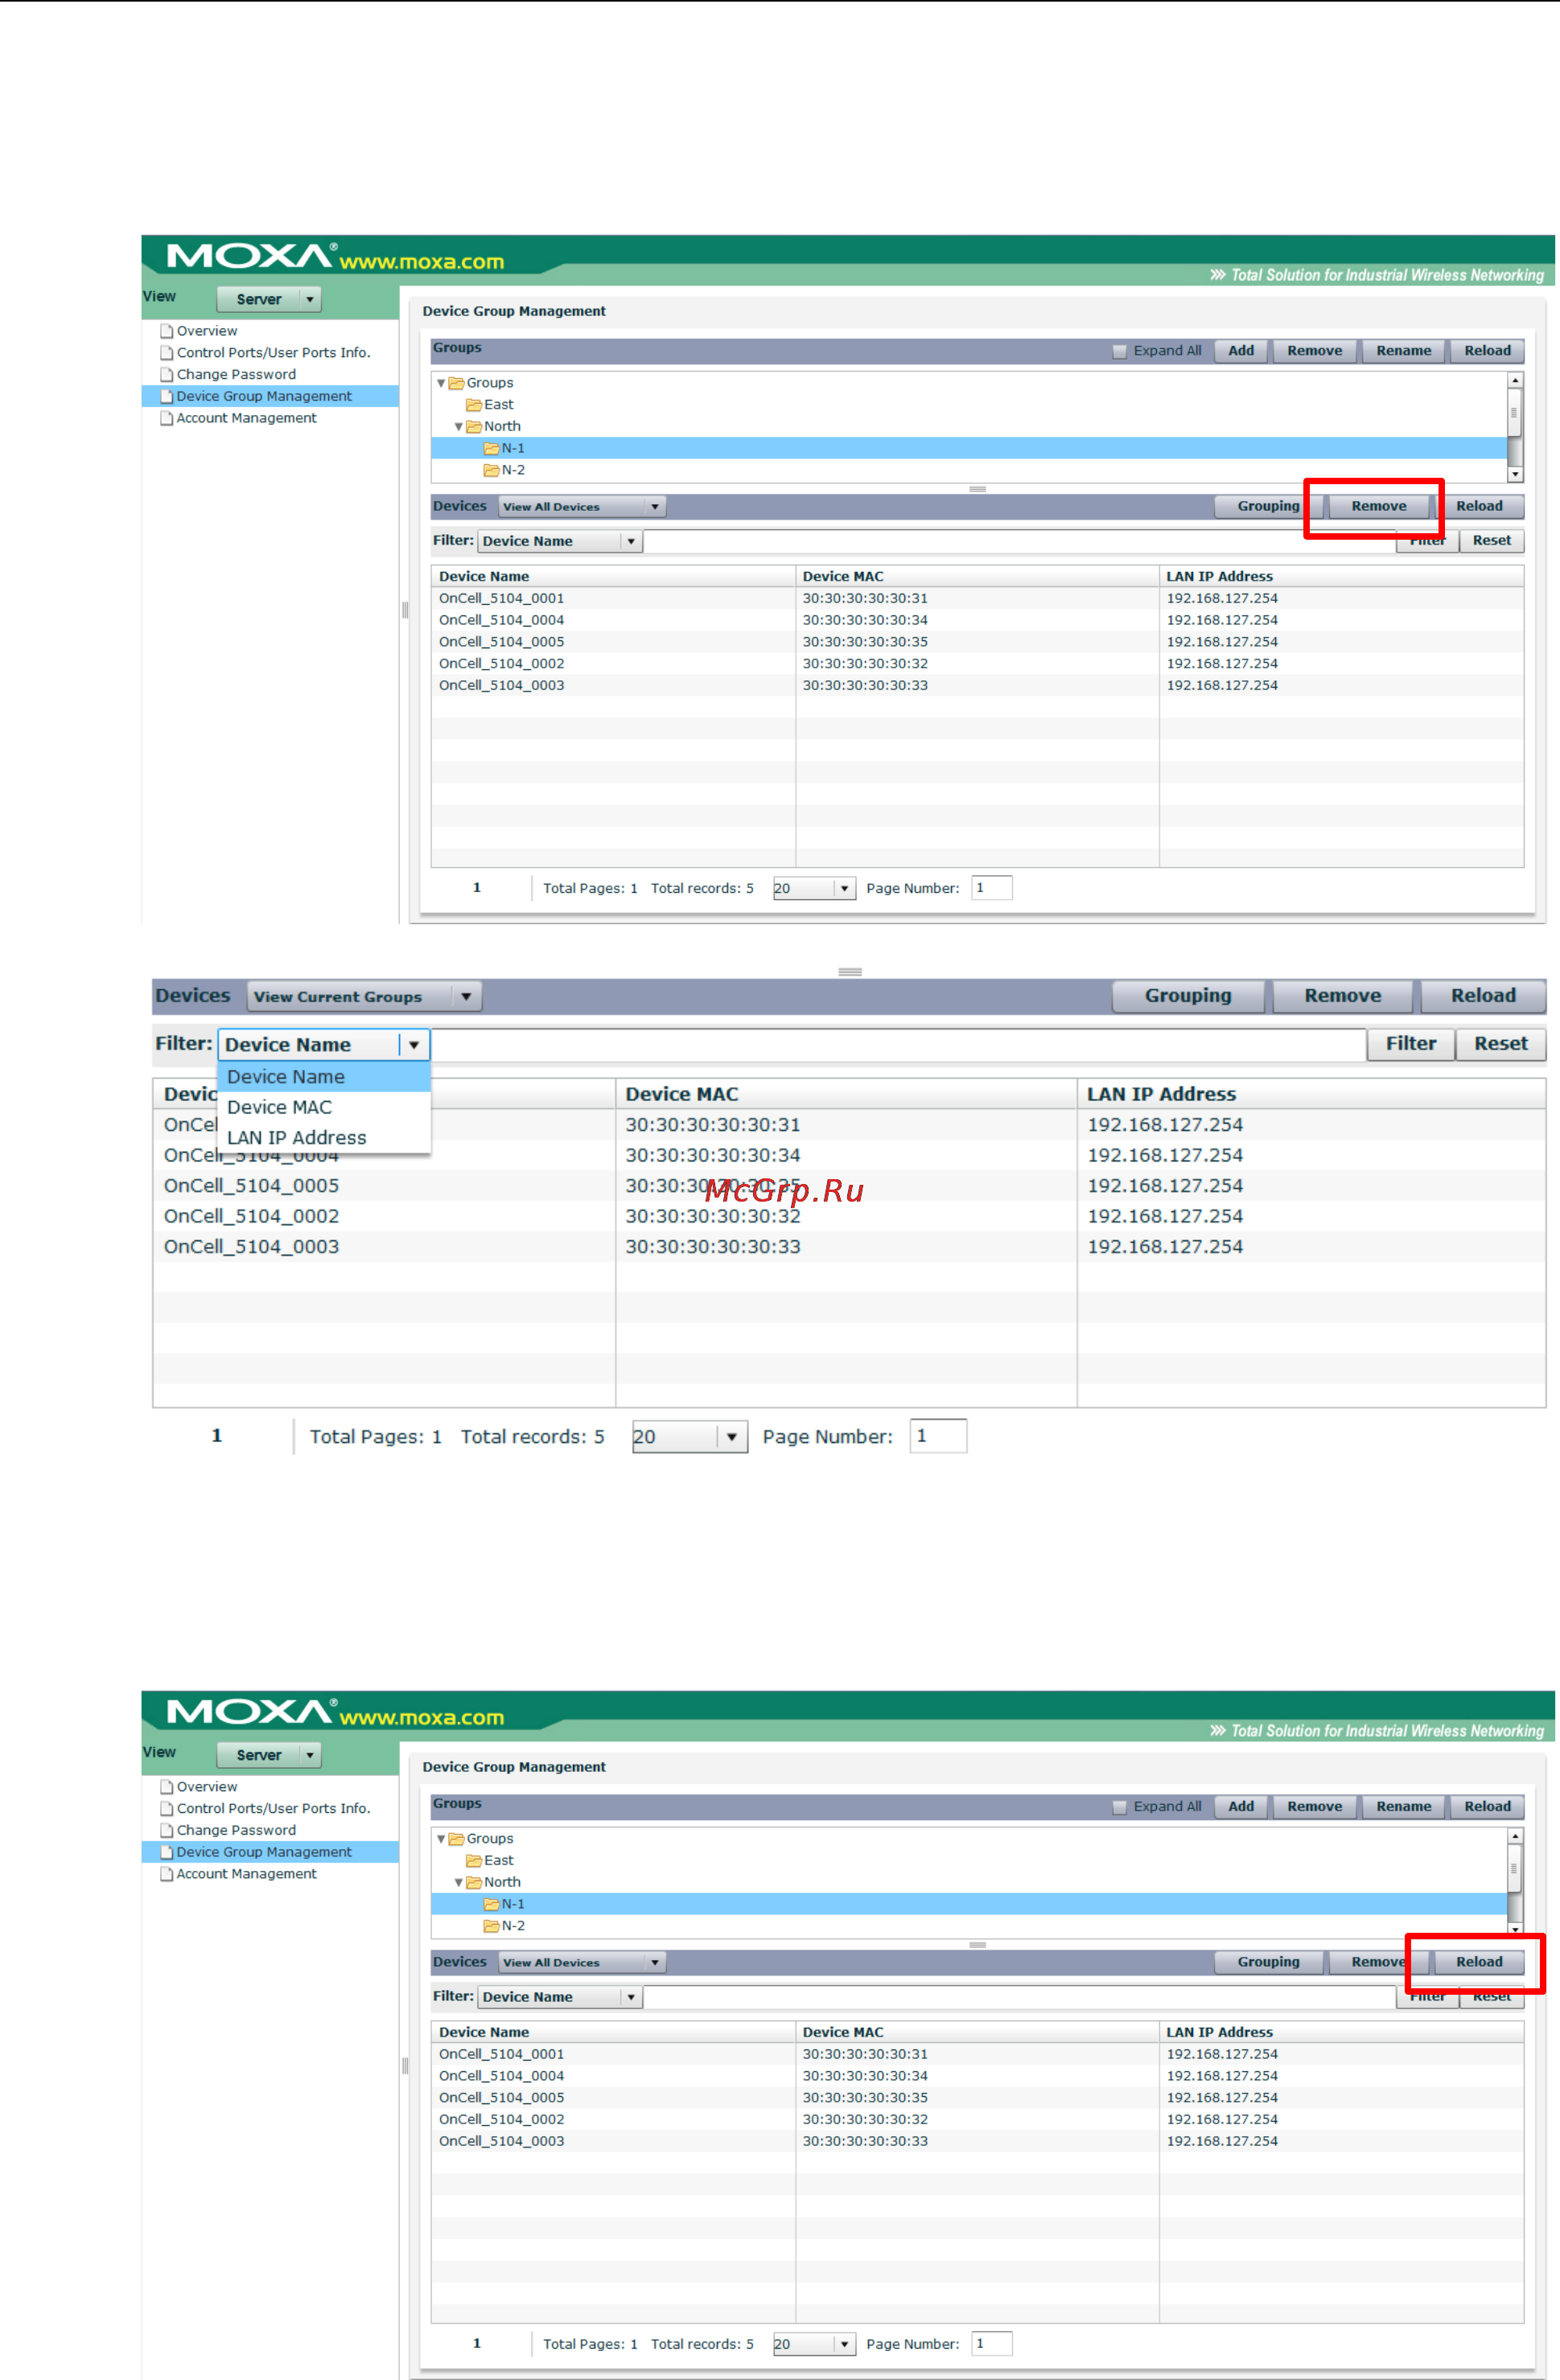Open page size 20 dropdown in upper screenshot
The height and width of the screenshot is (2380, 1560).
[814, 888]
